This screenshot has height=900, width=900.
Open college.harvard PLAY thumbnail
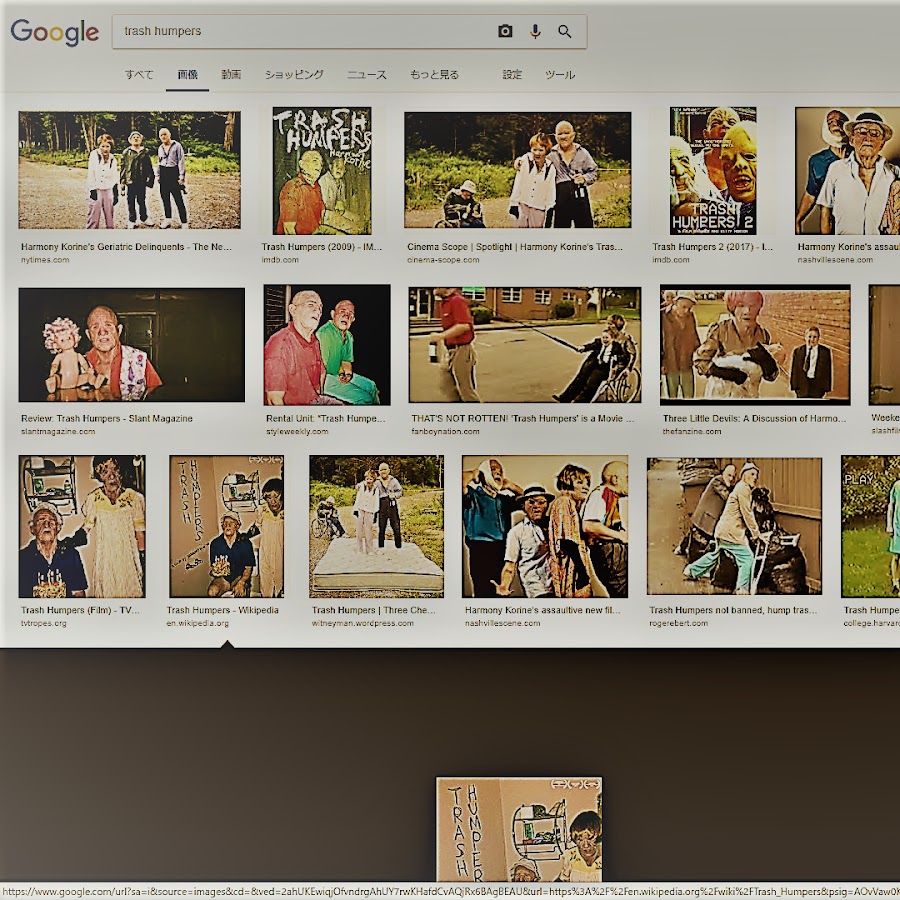click(870, 526)
